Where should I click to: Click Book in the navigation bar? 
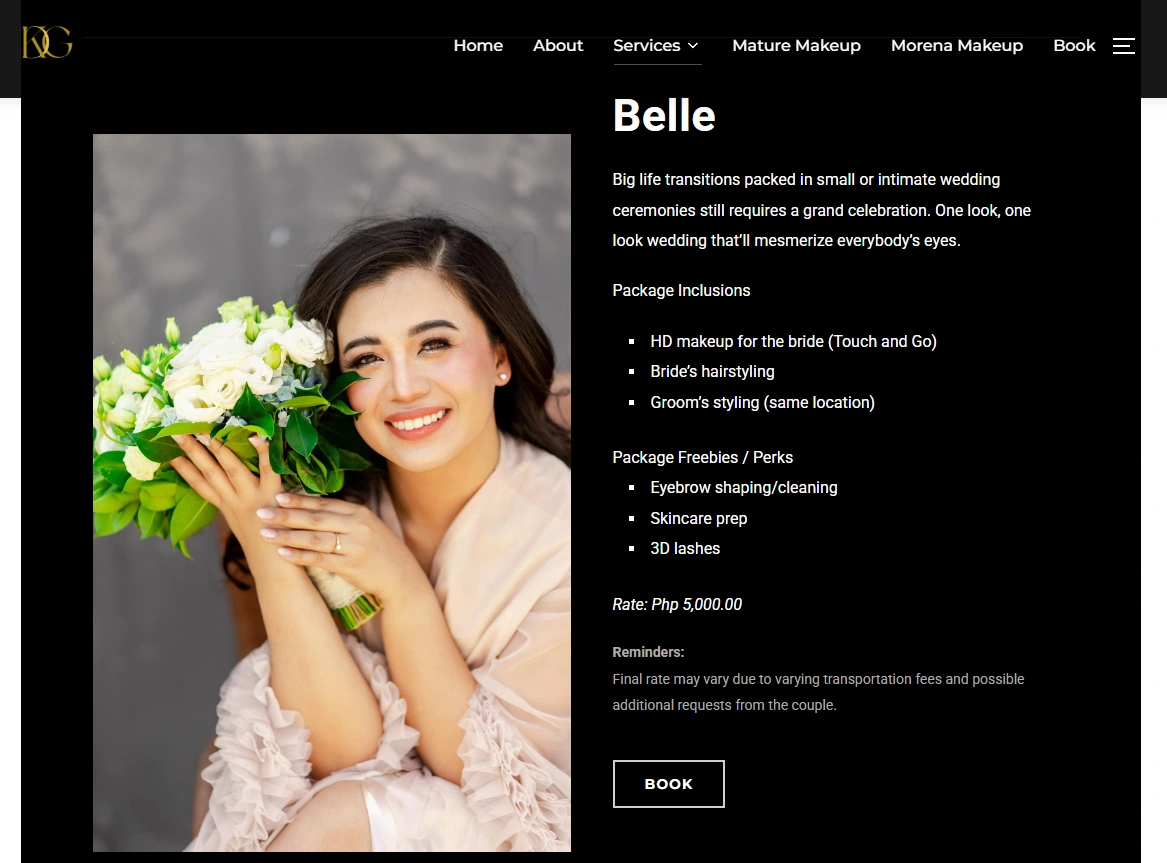tap(1074, 45)
